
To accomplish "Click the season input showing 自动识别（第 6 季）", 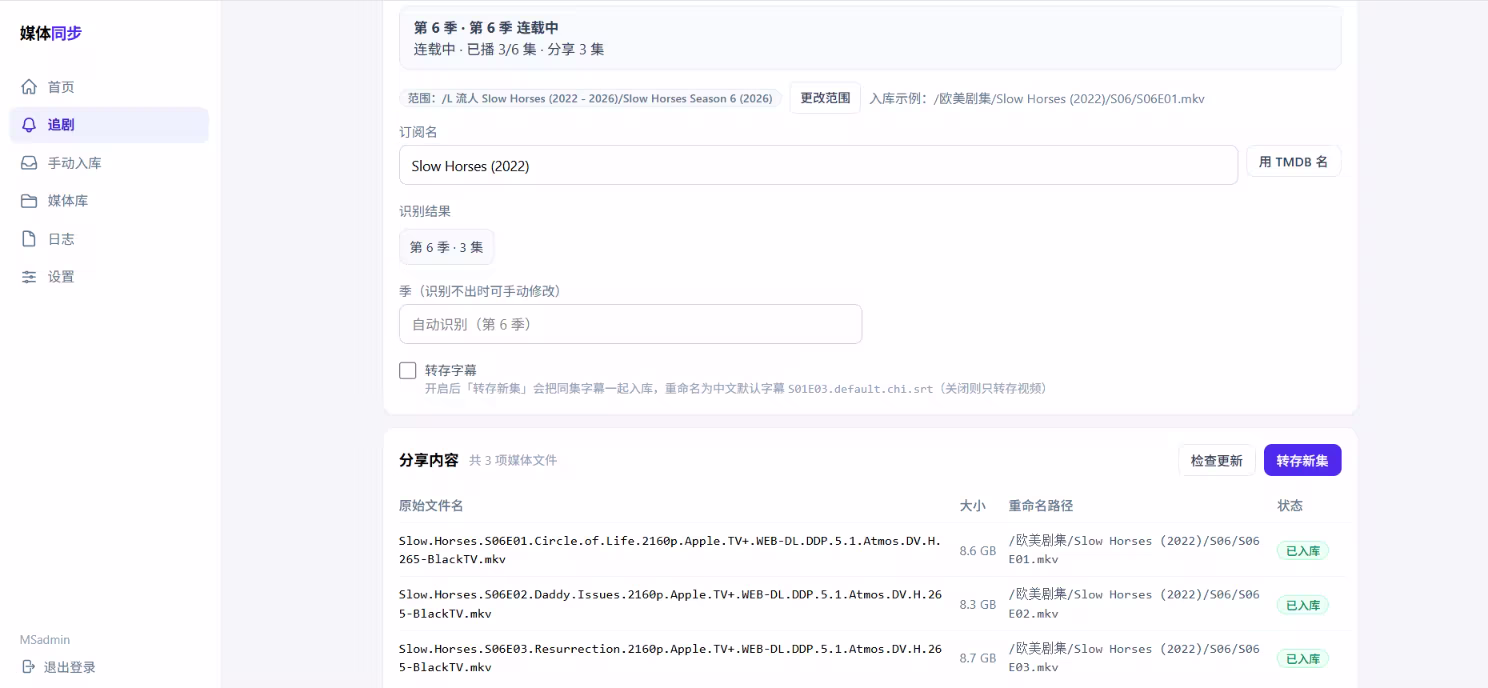I will (x=630, y=324).
